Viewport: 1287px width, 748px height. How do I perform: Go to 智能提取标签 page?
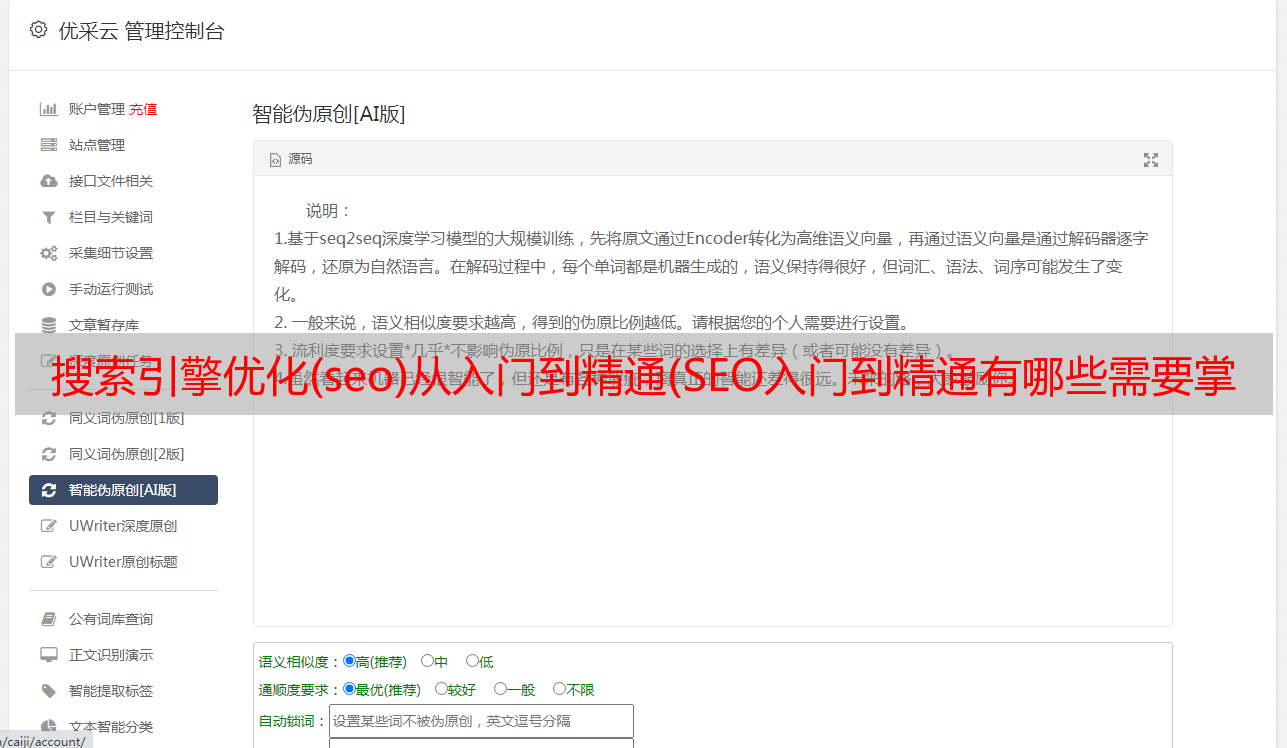point(111,691)
